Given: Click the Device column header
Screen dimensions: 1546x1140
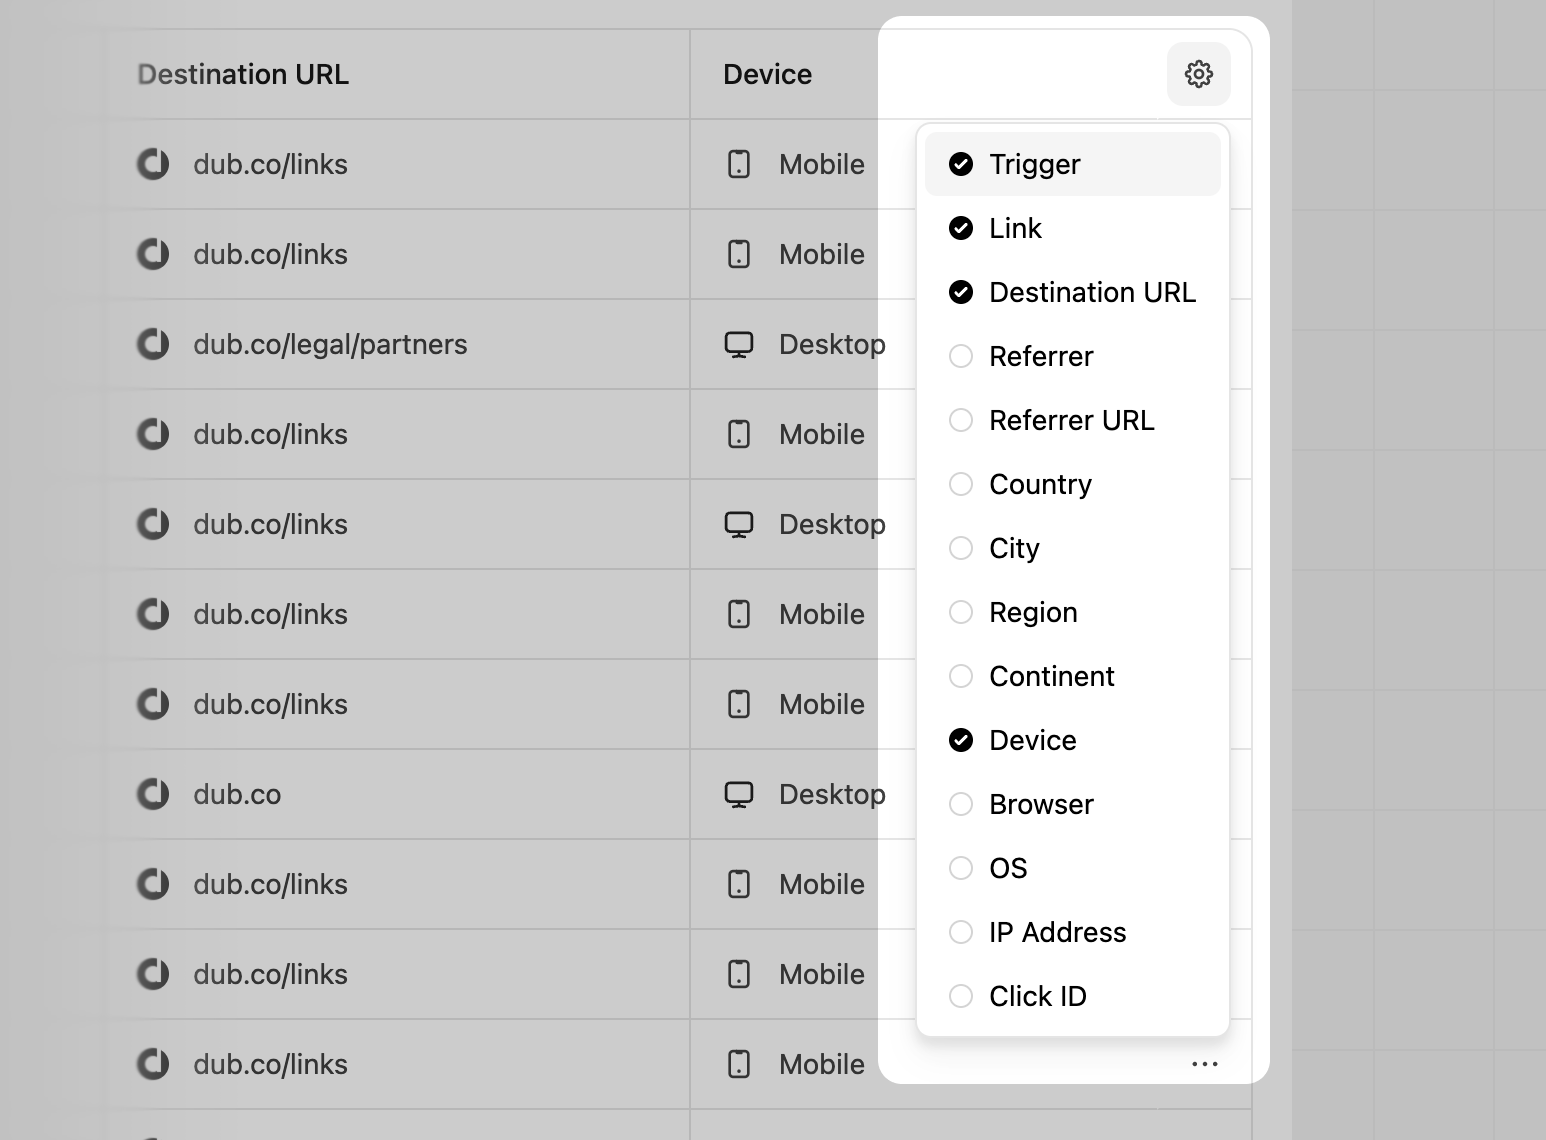Looking at the screenshot, I should (767, 74).
